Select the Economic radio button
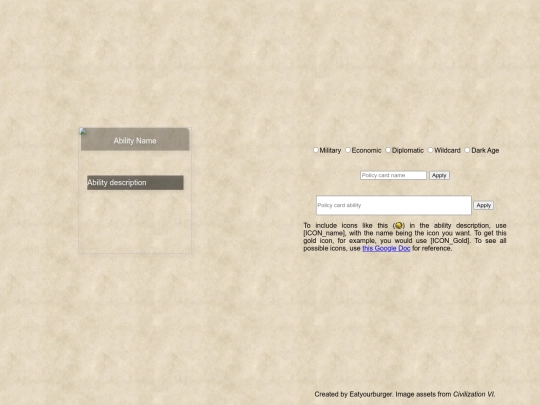Image resolution: width=540 pixels, height=405 pixels. pos(348,150)
